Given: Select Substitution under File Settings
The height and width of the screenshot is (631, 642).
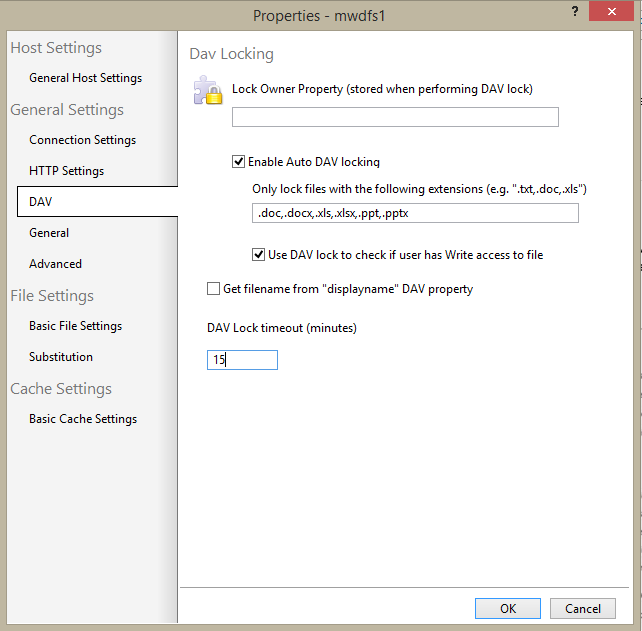Looking at the screenshot, I should (61, 357).
